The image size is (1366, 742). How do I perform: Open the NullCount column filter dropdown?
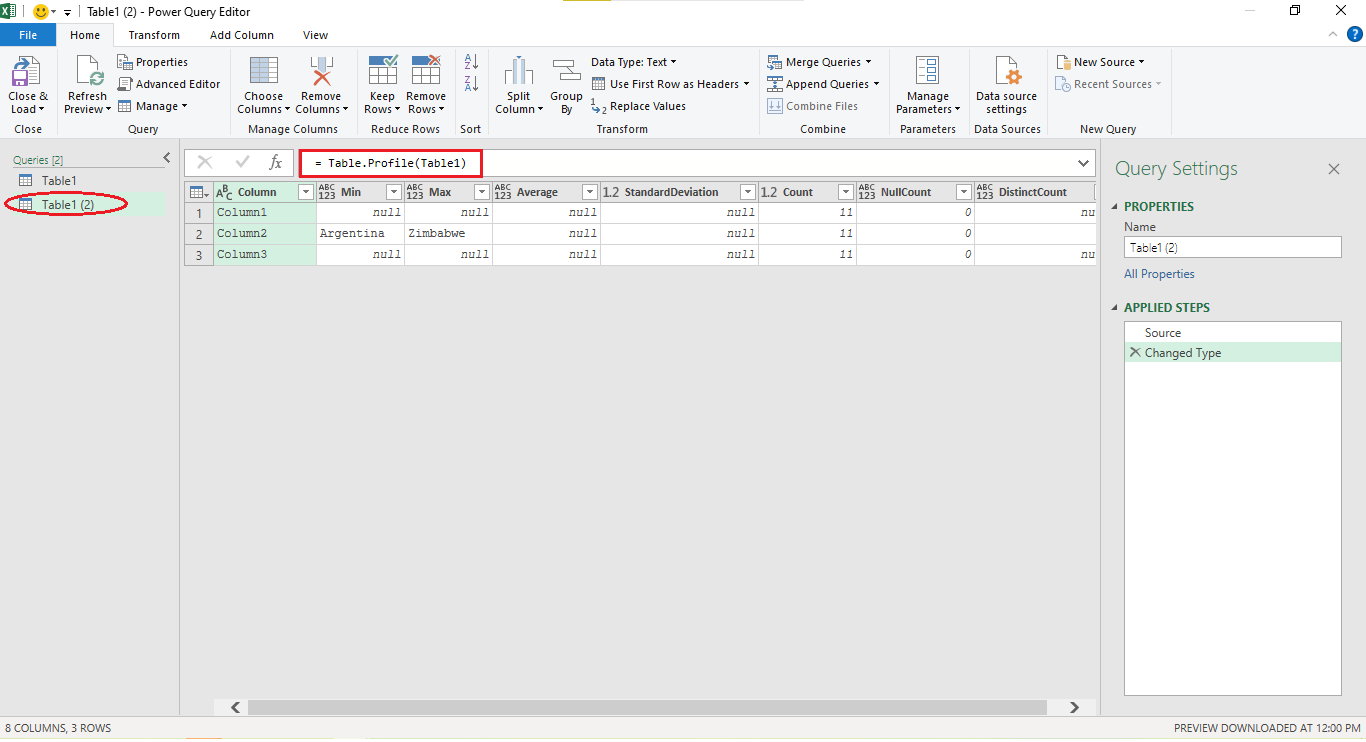coord(964,192)
